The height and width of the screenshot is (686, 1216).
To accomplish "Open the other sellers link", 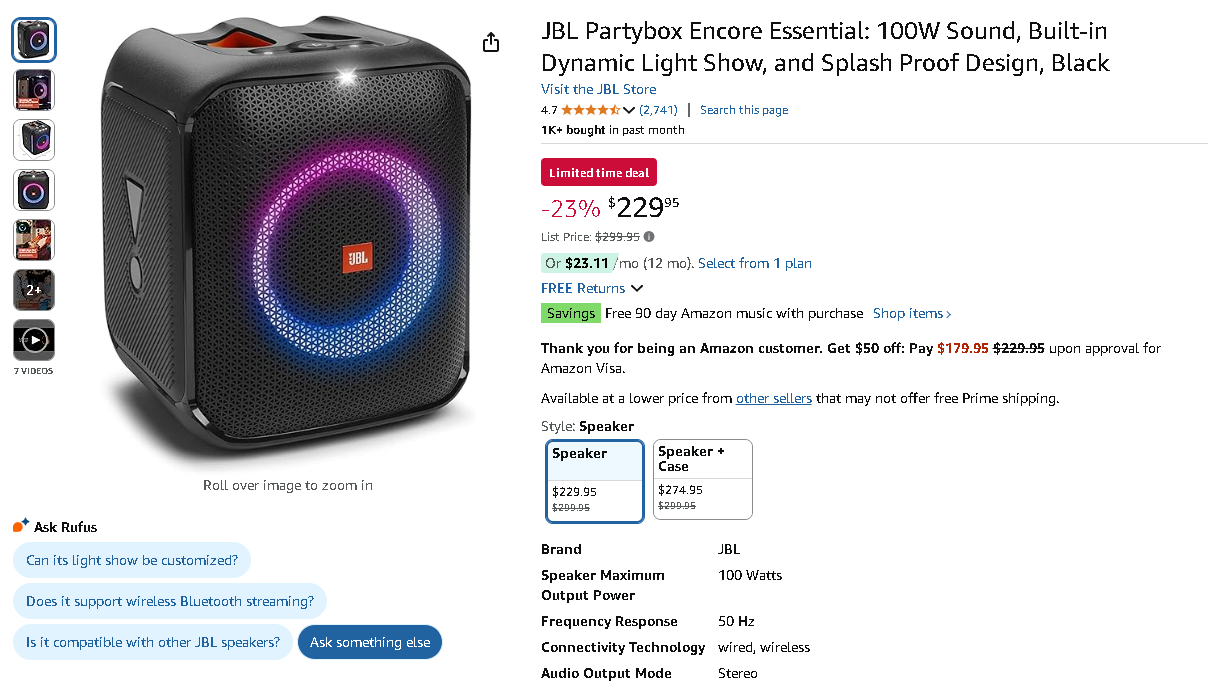I will [773, 398].
